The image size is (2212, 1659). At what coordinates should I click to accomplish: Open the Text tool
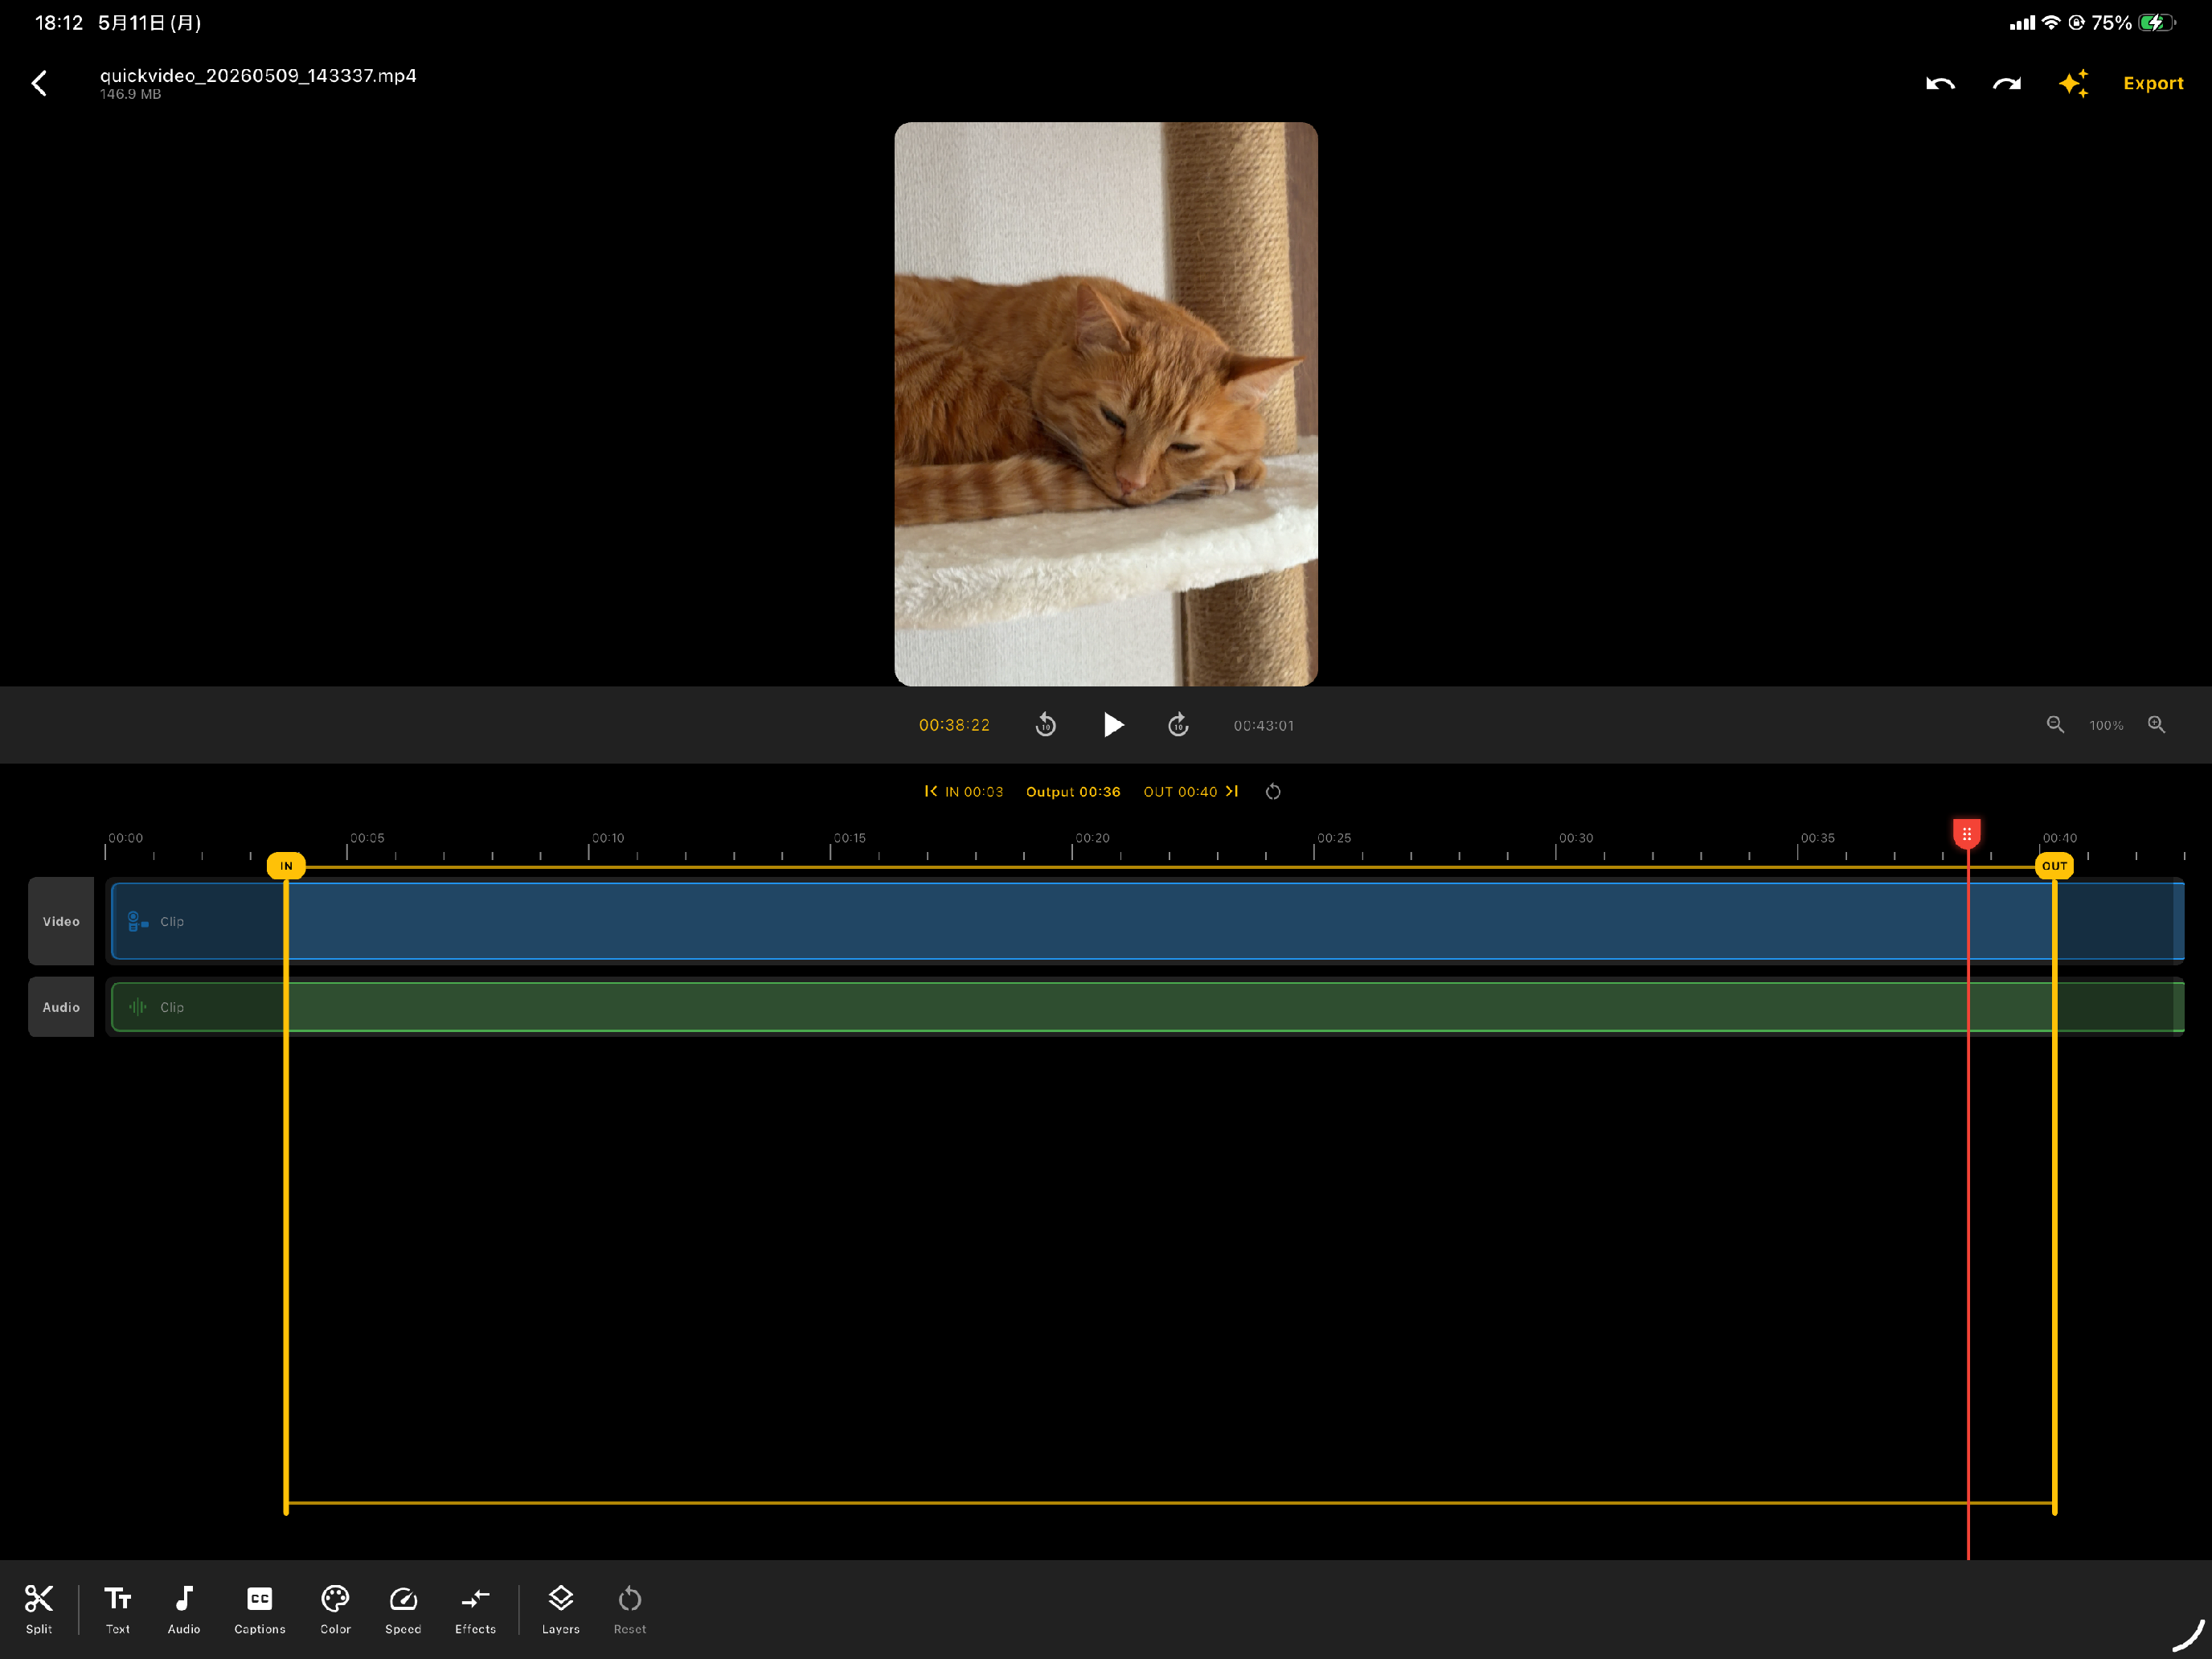click(x=118, y=1609)
